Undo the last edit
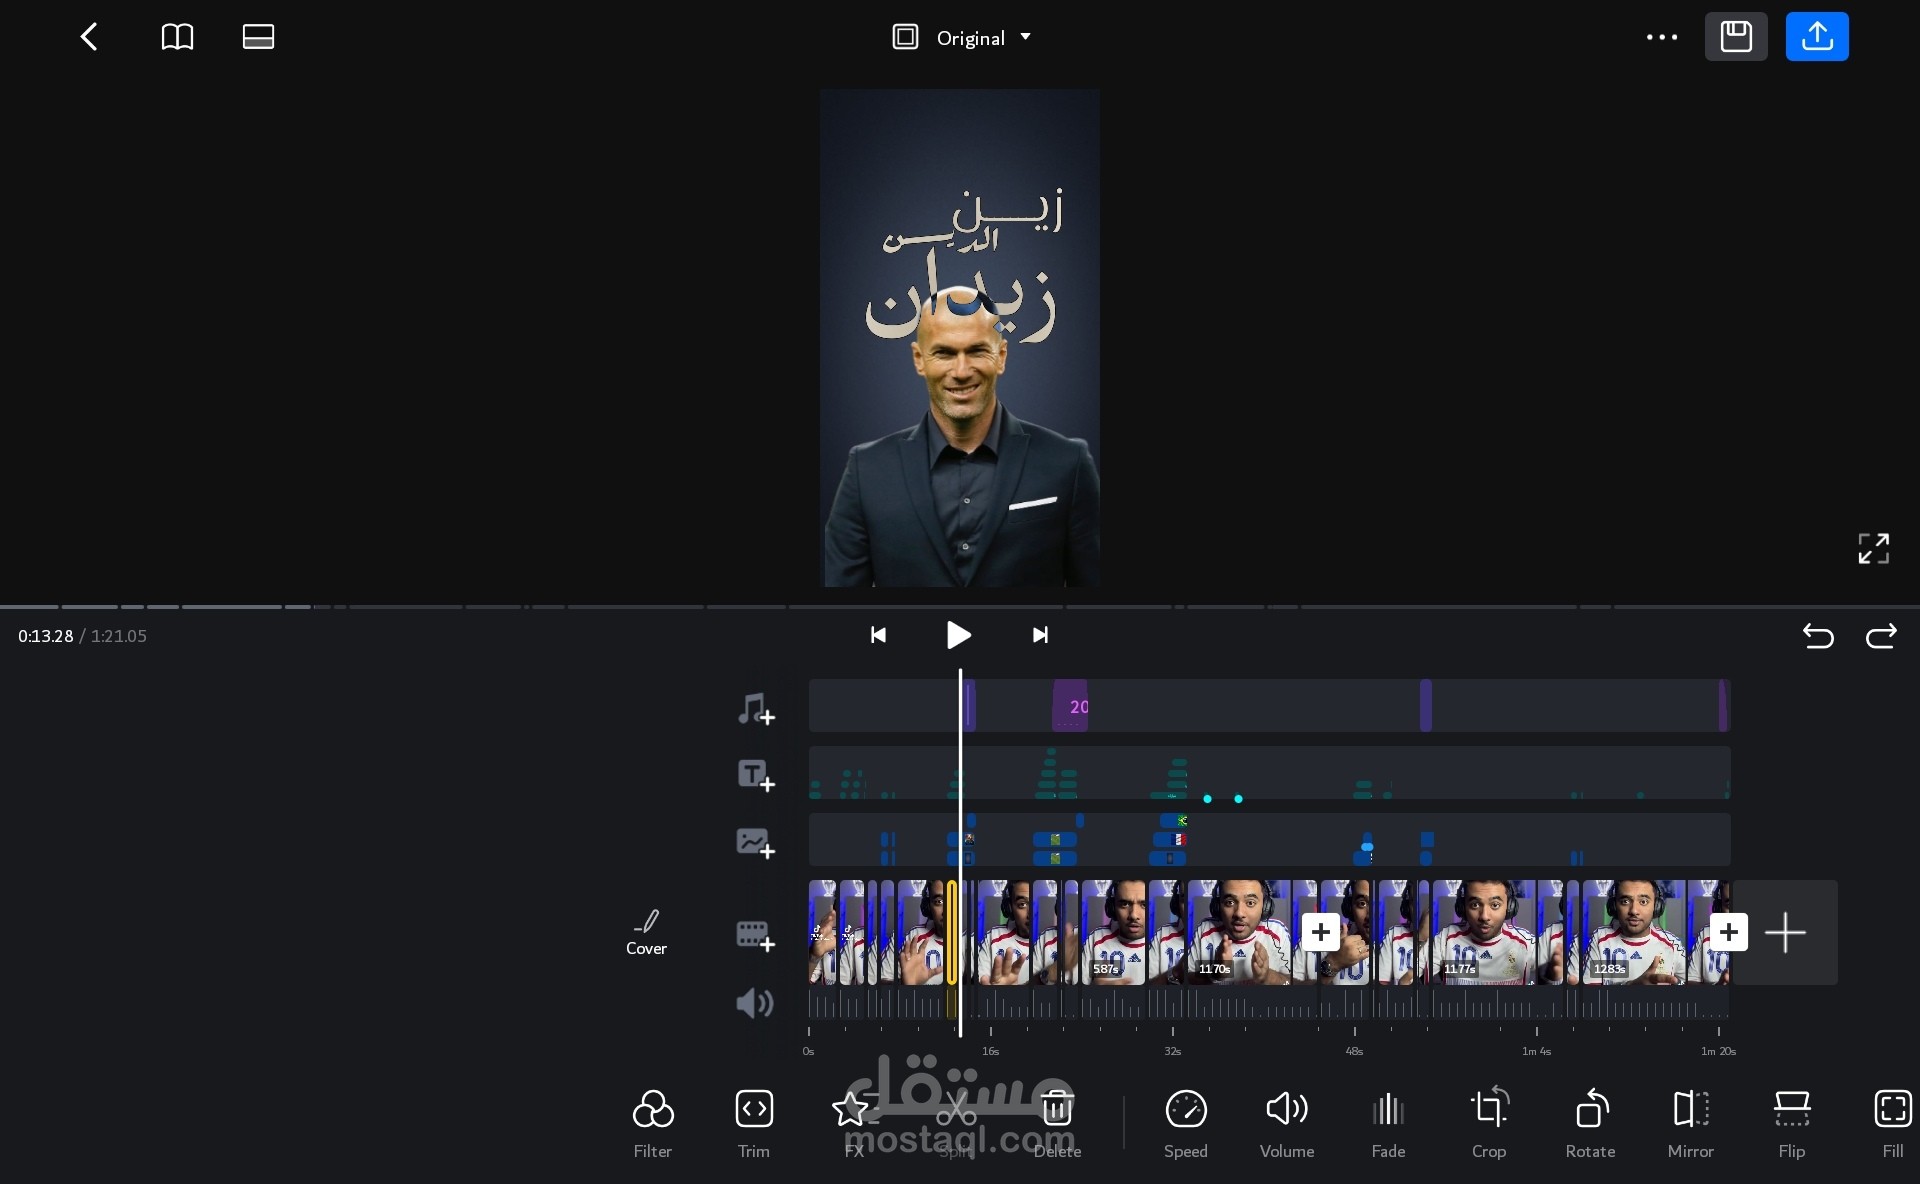 (1818, 636)
